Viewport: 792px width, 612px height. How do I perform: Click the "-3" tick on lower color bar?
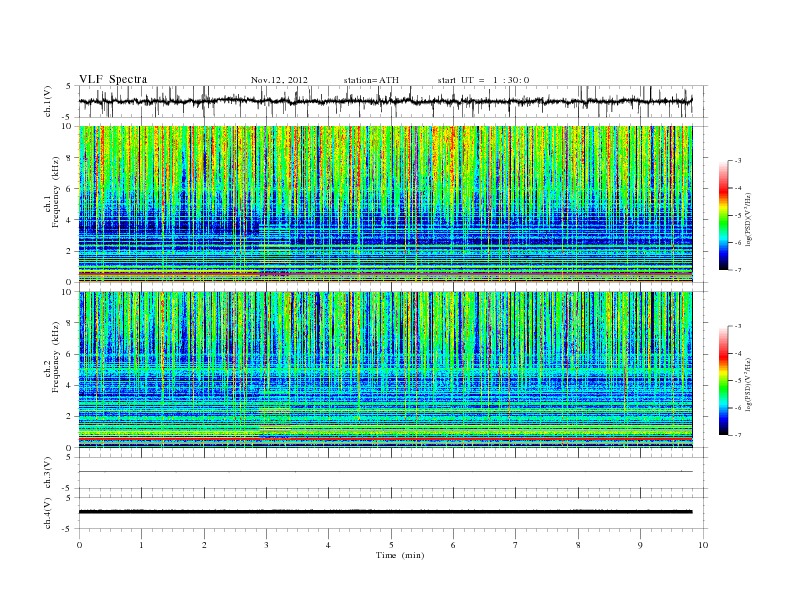[737, 327]
